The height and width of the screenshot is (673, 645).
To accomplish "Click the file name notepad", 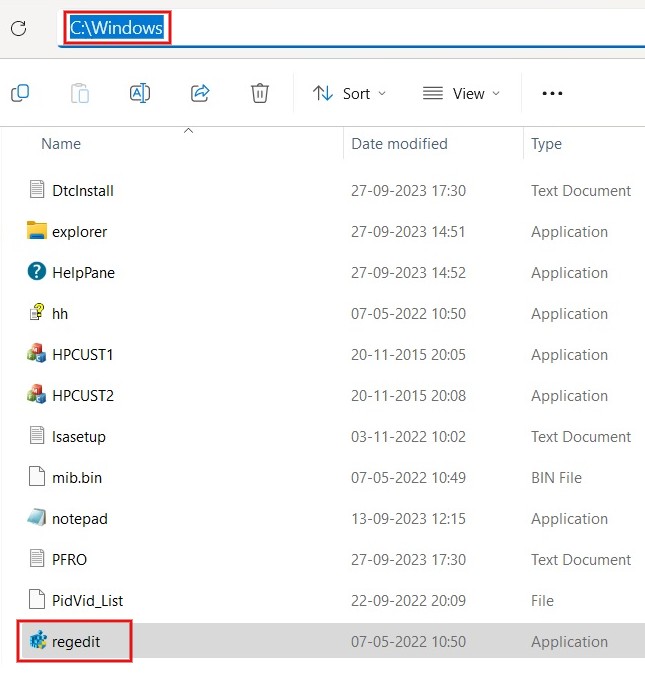I will tap(80, 519).
